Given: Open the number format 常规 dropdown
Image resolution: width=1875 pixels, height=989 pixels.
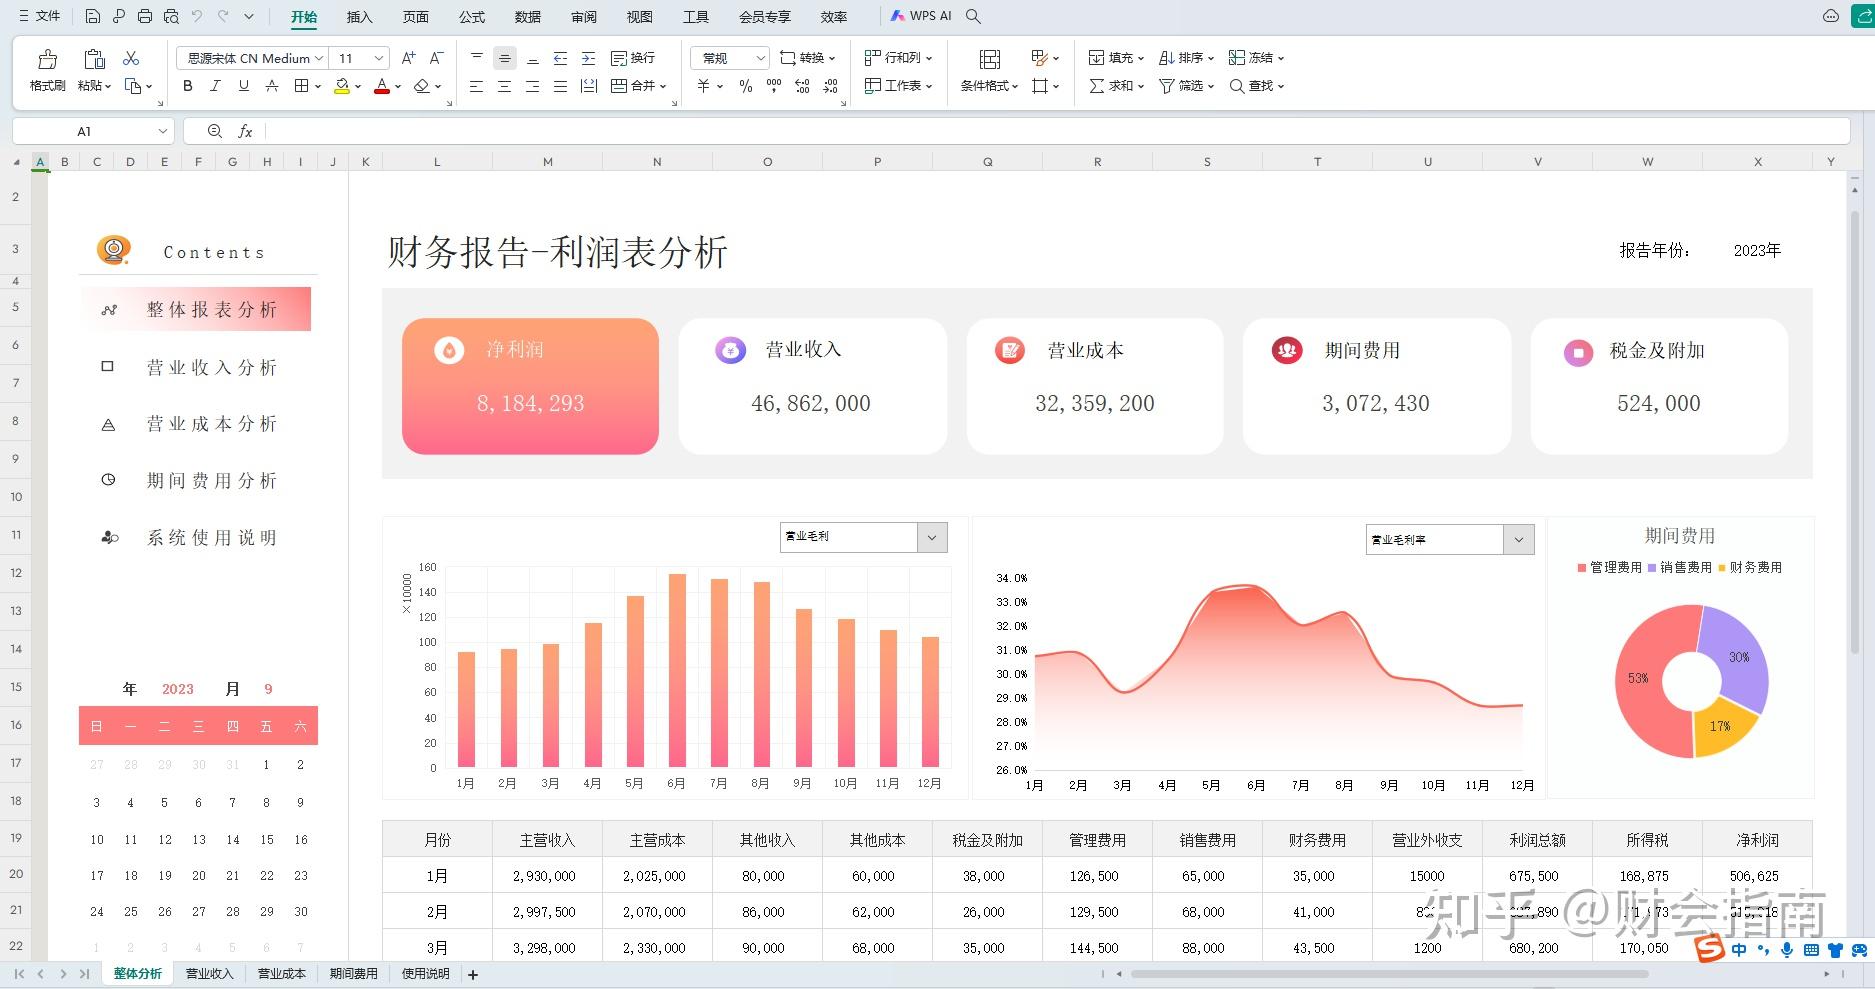Looking at the screenshot, I should pos(760,58).
